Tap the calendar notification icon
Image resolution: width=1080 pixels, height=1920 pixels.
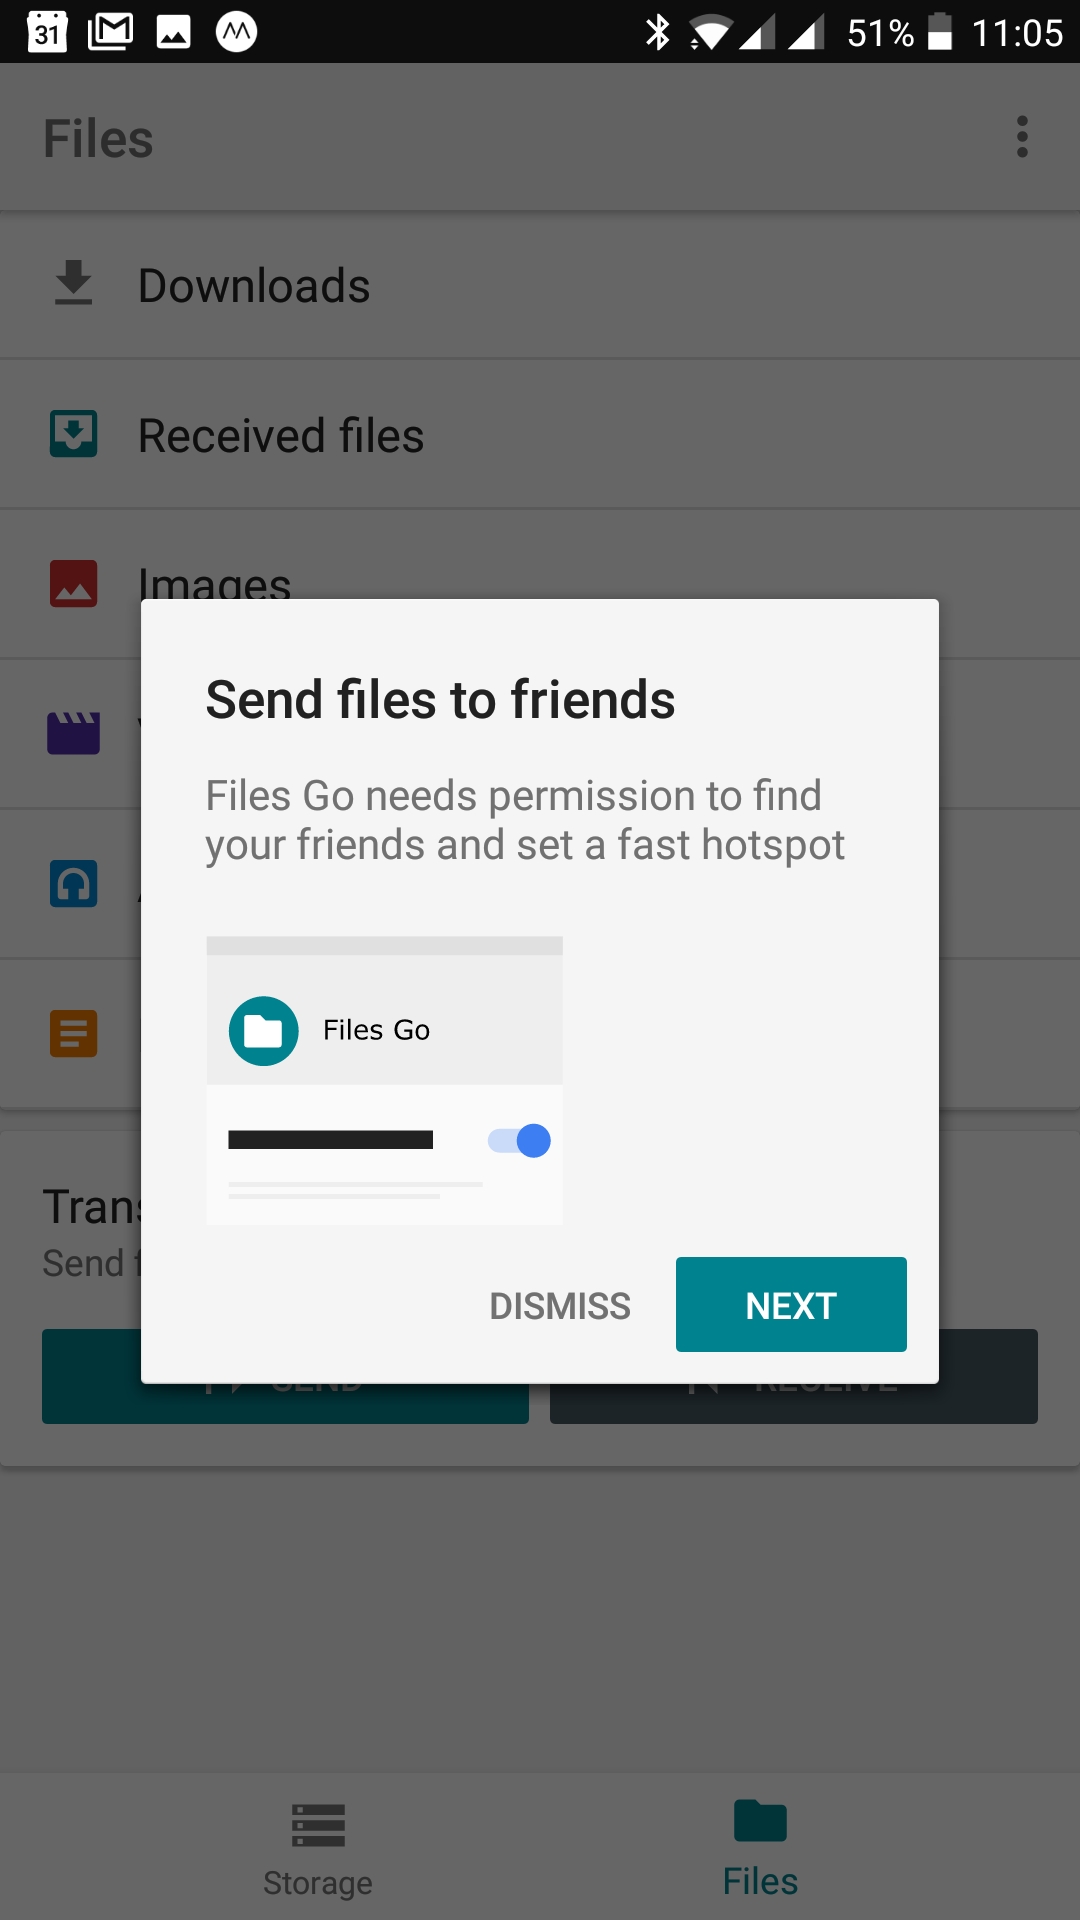tap(47, 32)
